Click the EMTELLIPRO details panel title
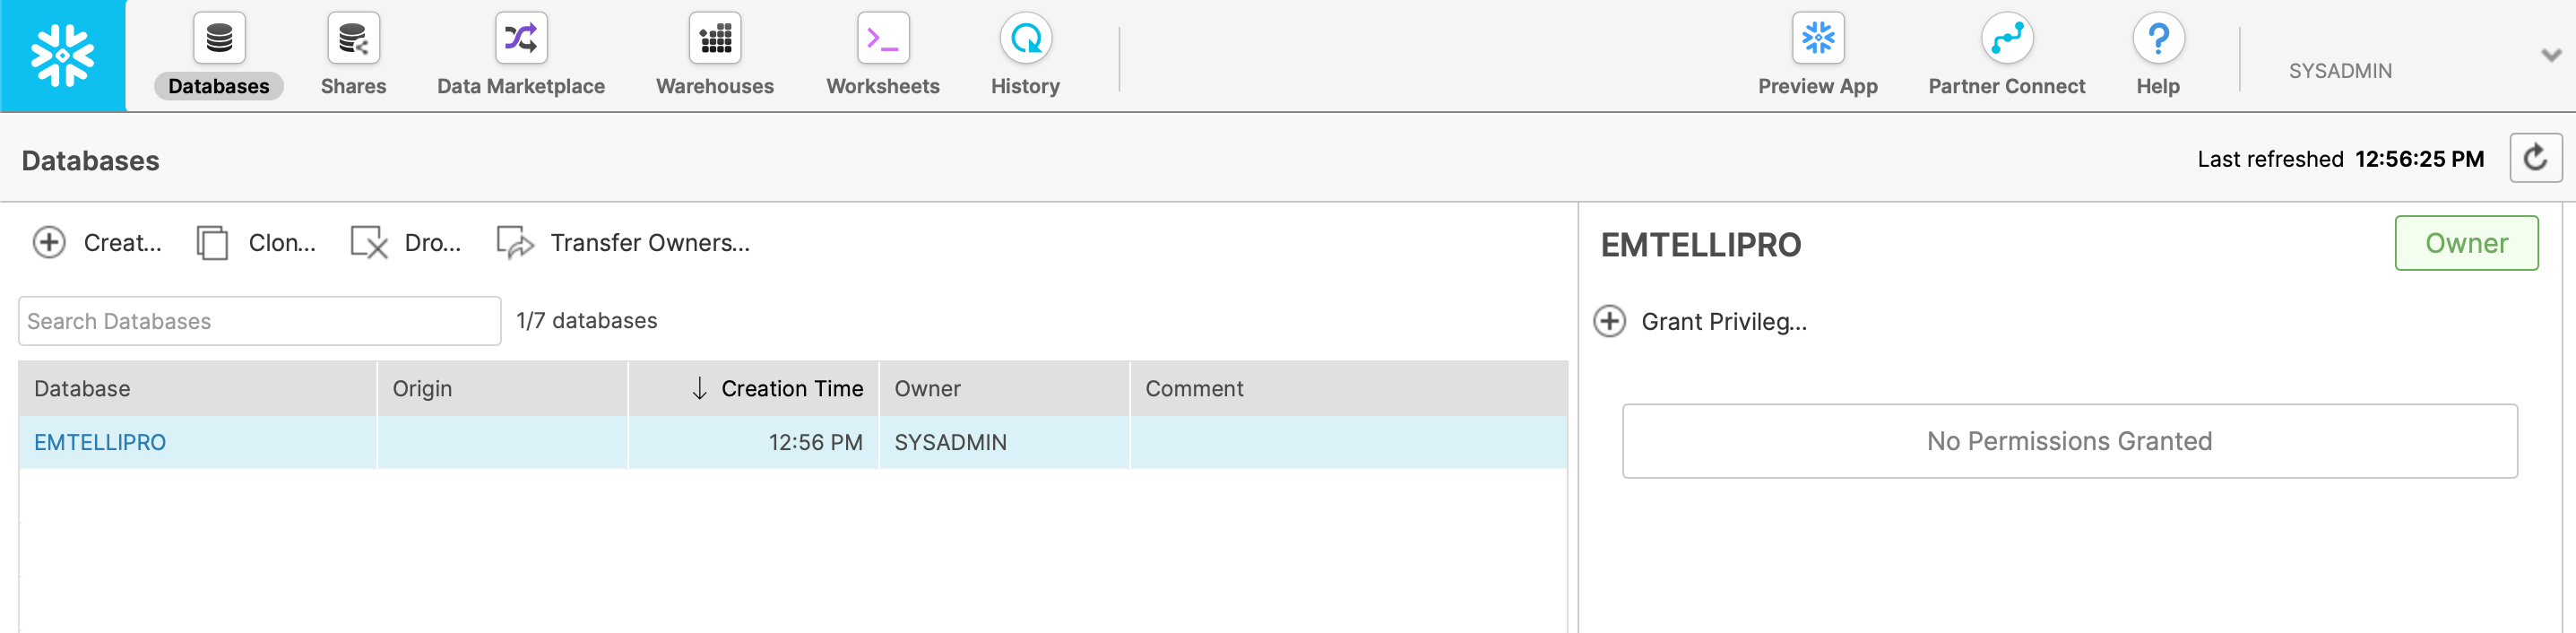The width and height of the screenshot is (2576, 633). (1701, 245)
